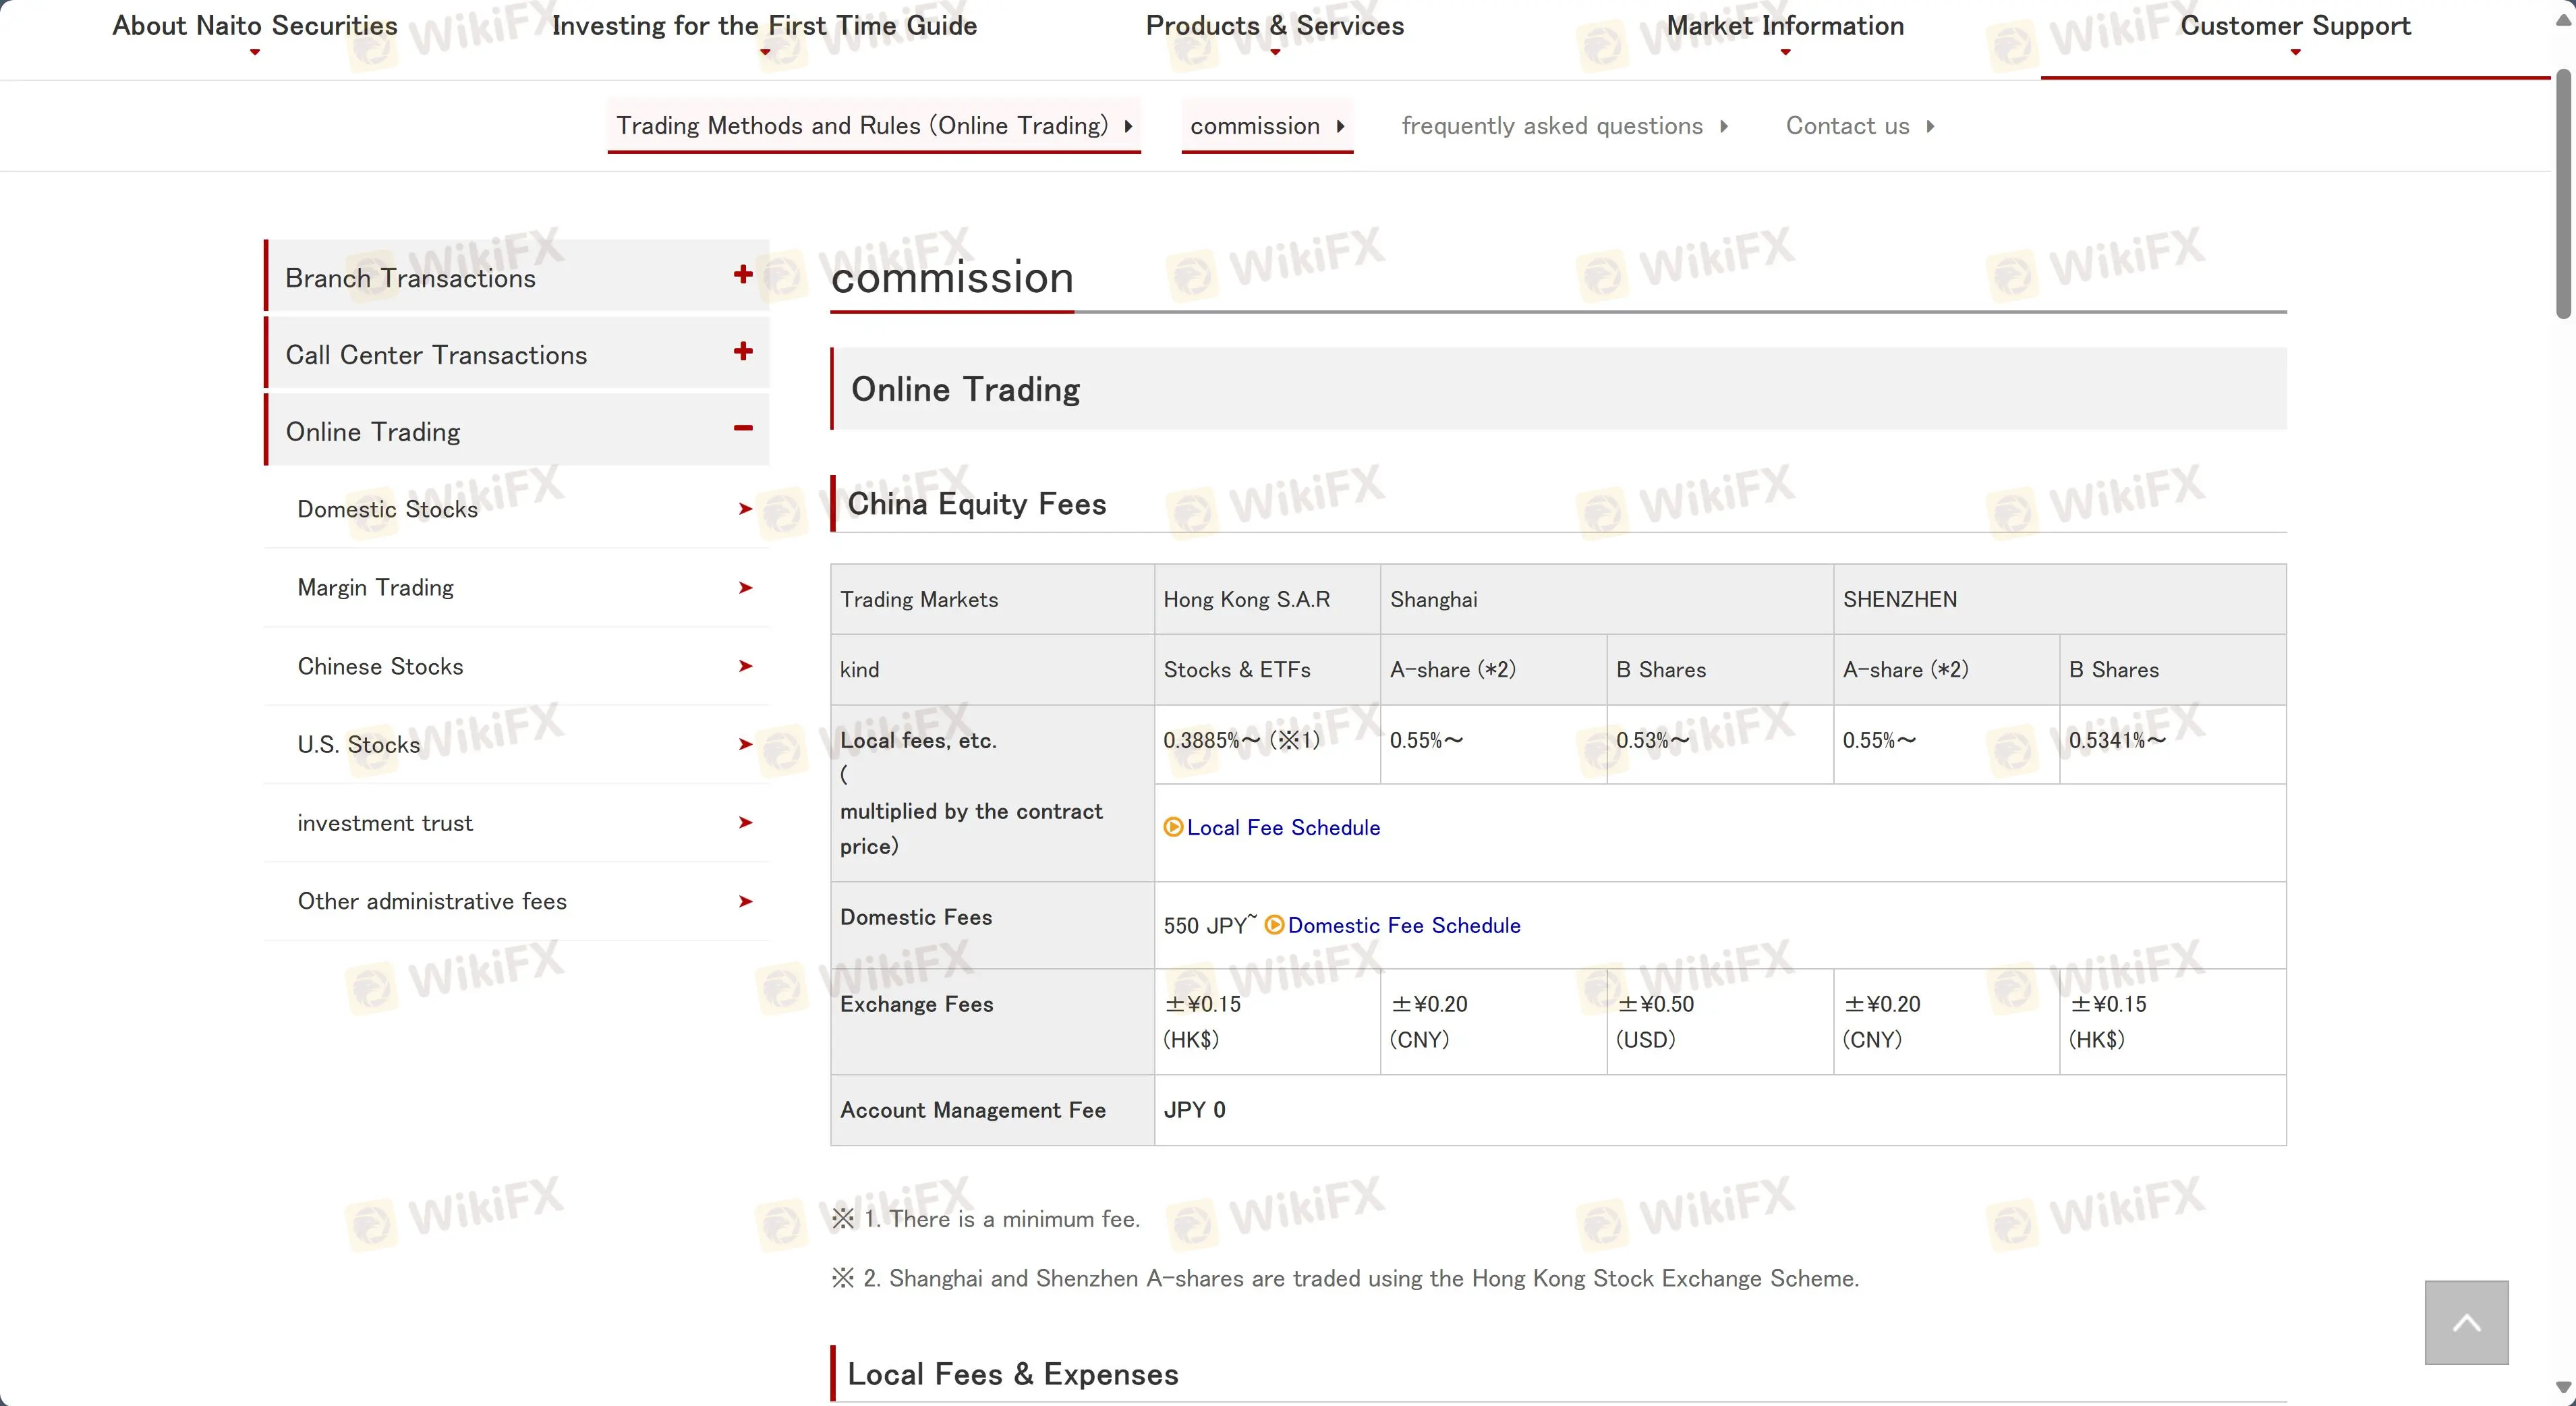Click orange circle icon before Domestic Fee Schedule
This screenshot has height=1406, width=2576.
point(1274,925)
